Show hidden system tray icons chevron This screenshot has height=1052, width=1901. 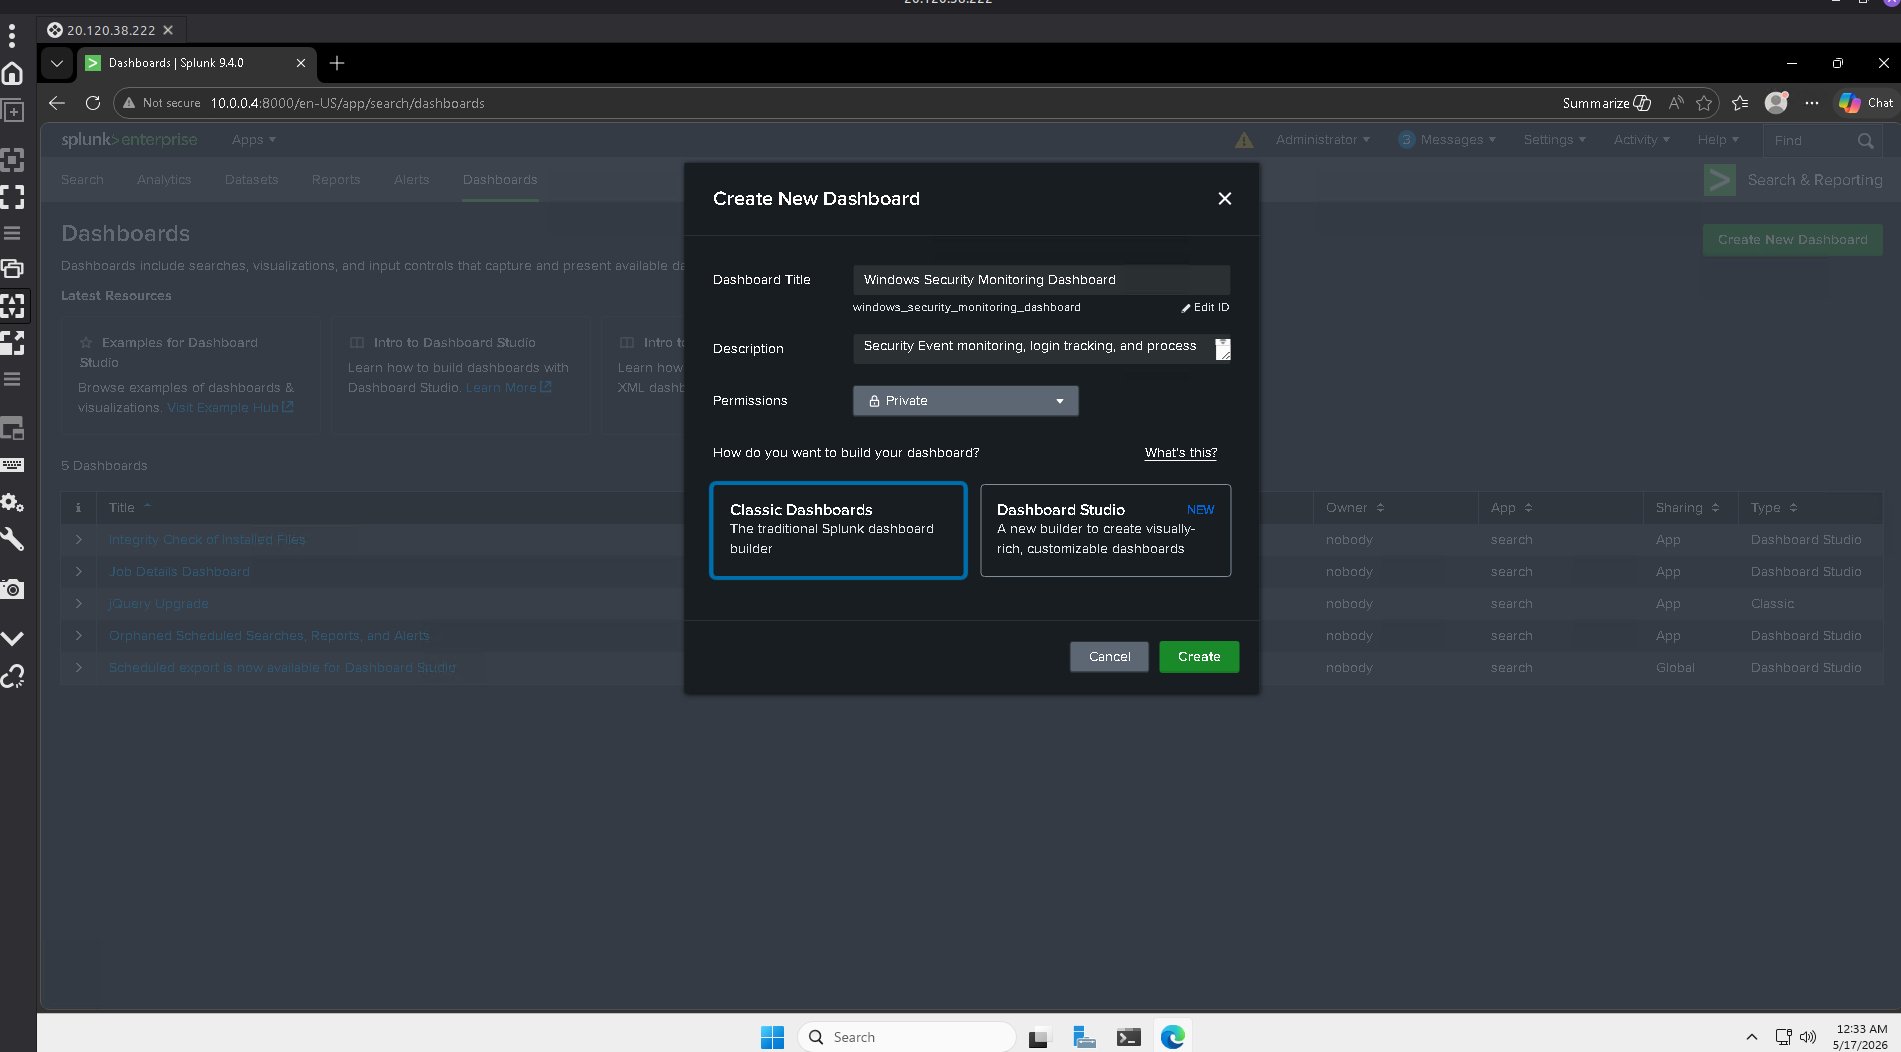click(x=1751, y=1037)
